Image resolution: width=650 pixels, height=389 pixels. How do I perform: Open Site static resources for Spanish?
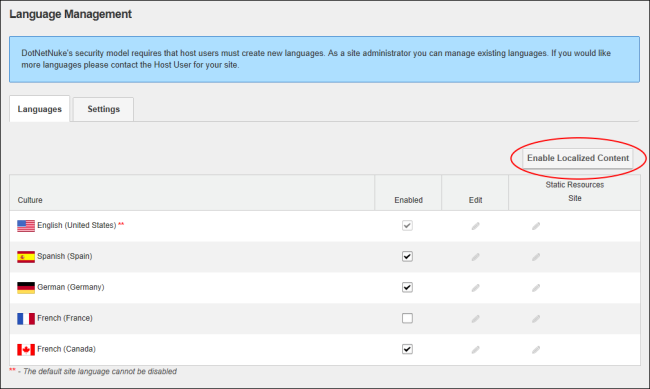coord(536,257)
